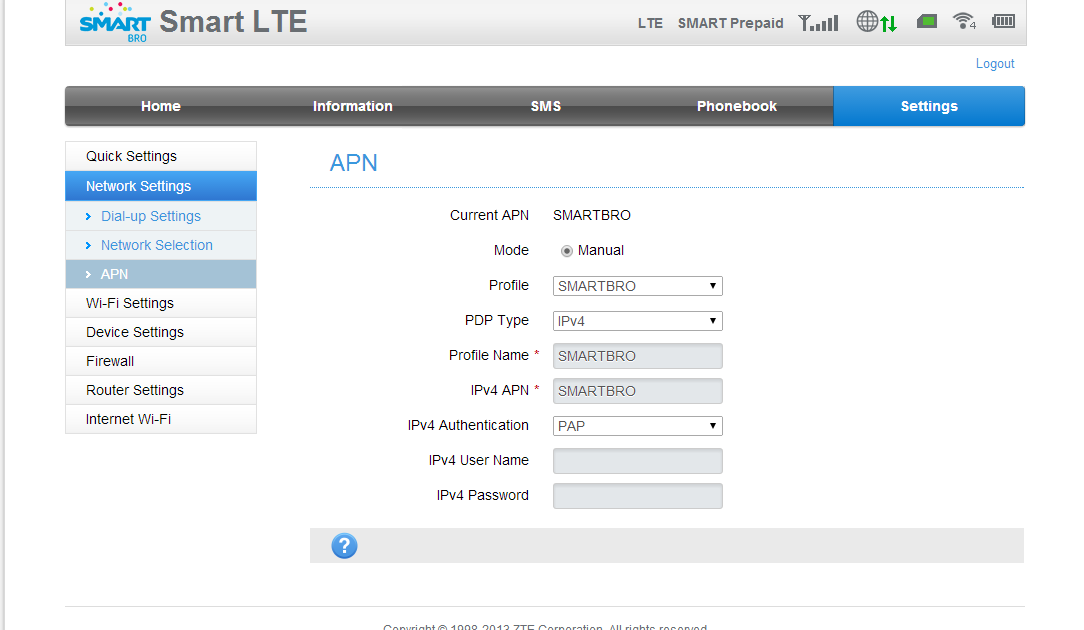Open help with the question mark icon
The height and width of the screenshot is (630, 1084).
(344, 546)
